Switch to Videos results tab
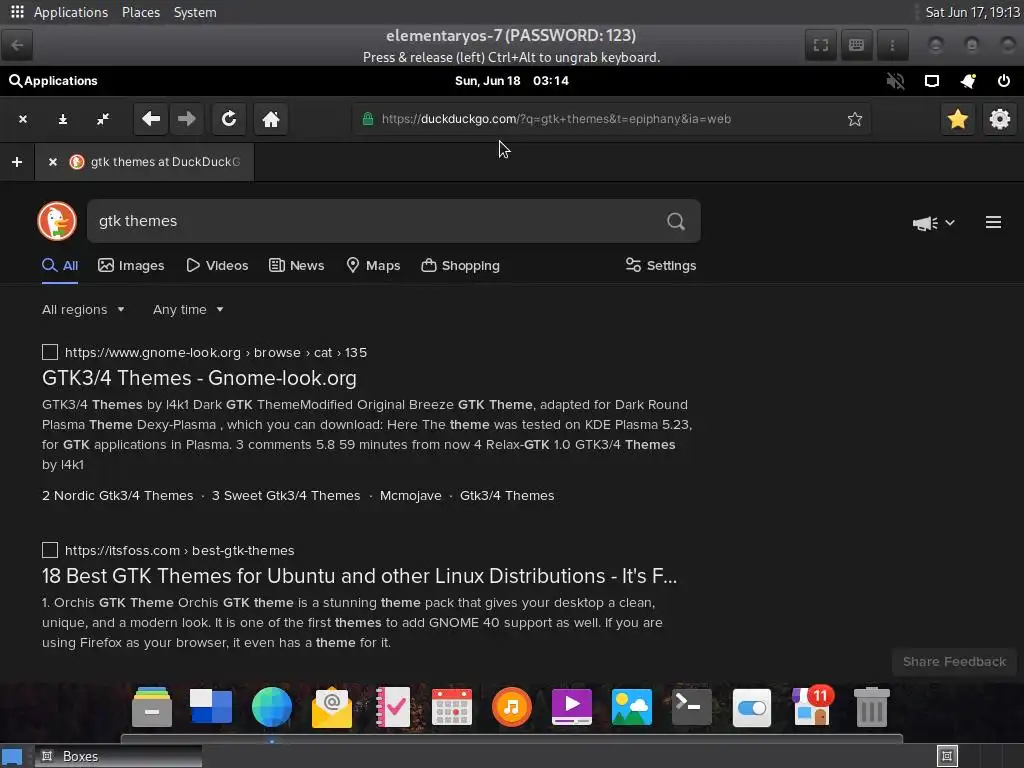Screen dimensions: 1024x768 point(217,265)
